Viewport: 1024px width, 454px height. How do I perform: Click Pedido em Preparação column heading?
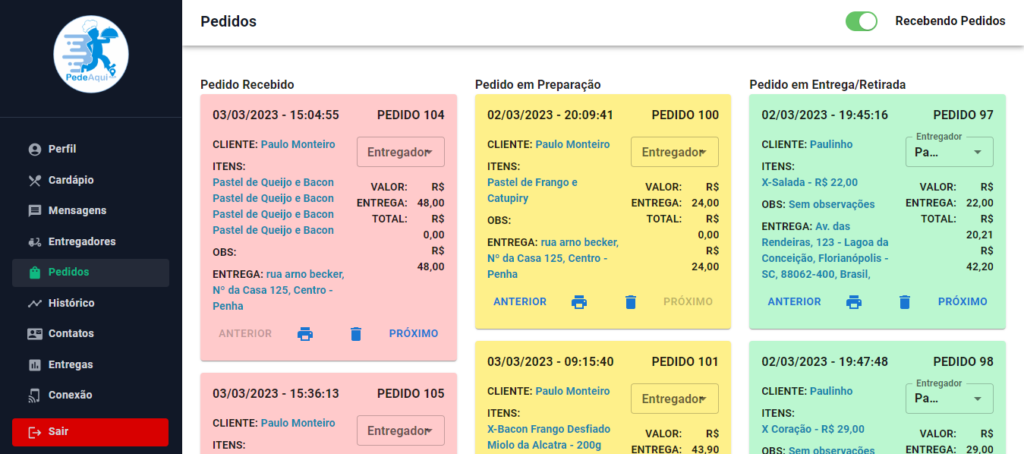[537, 84]
